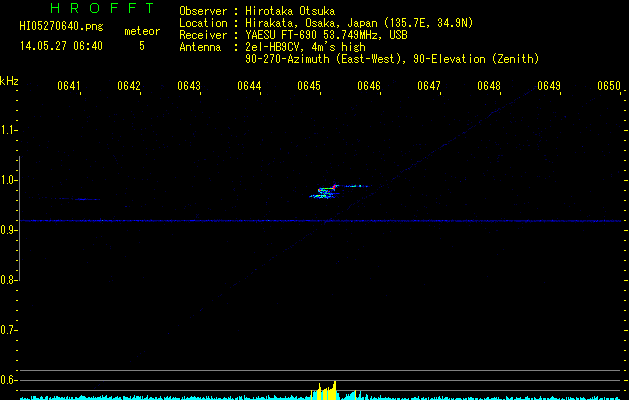
Task: Click the horizontal carrier line at 0.92 kHz
Action: coord(321,221)
